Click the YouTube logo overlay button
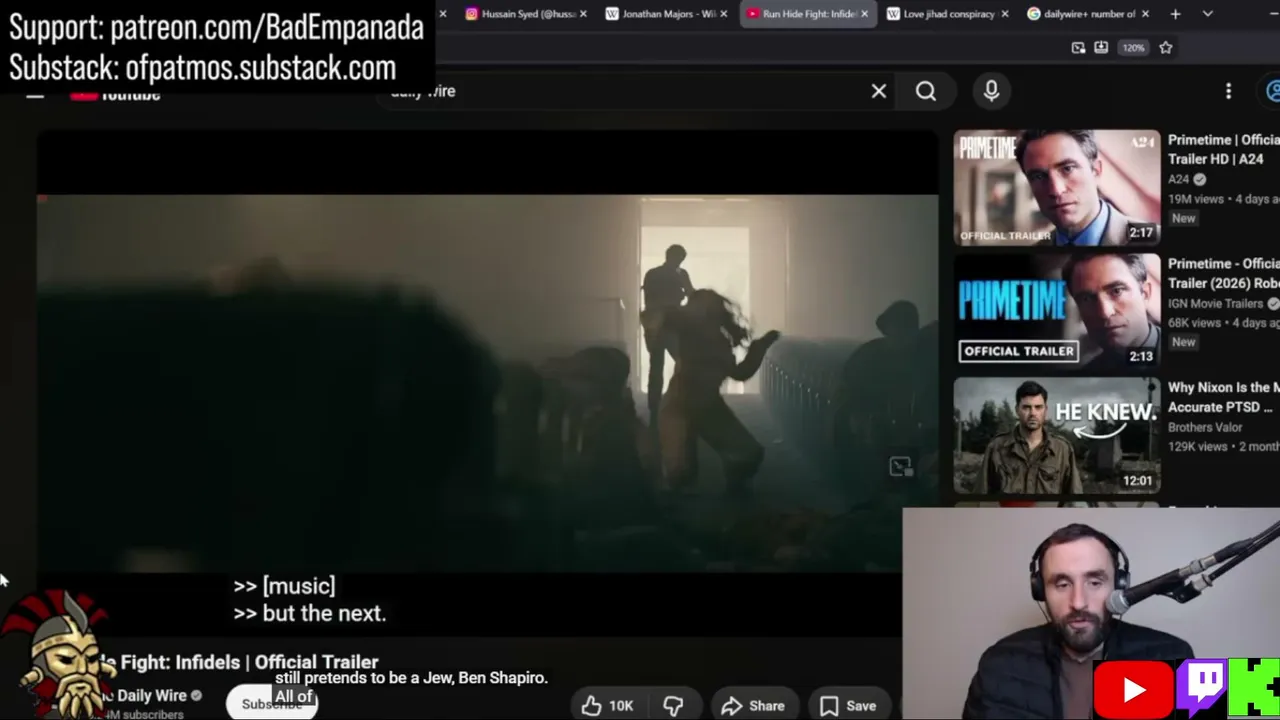Viewport: 1280px width, 720px height. pos(1133,690)
